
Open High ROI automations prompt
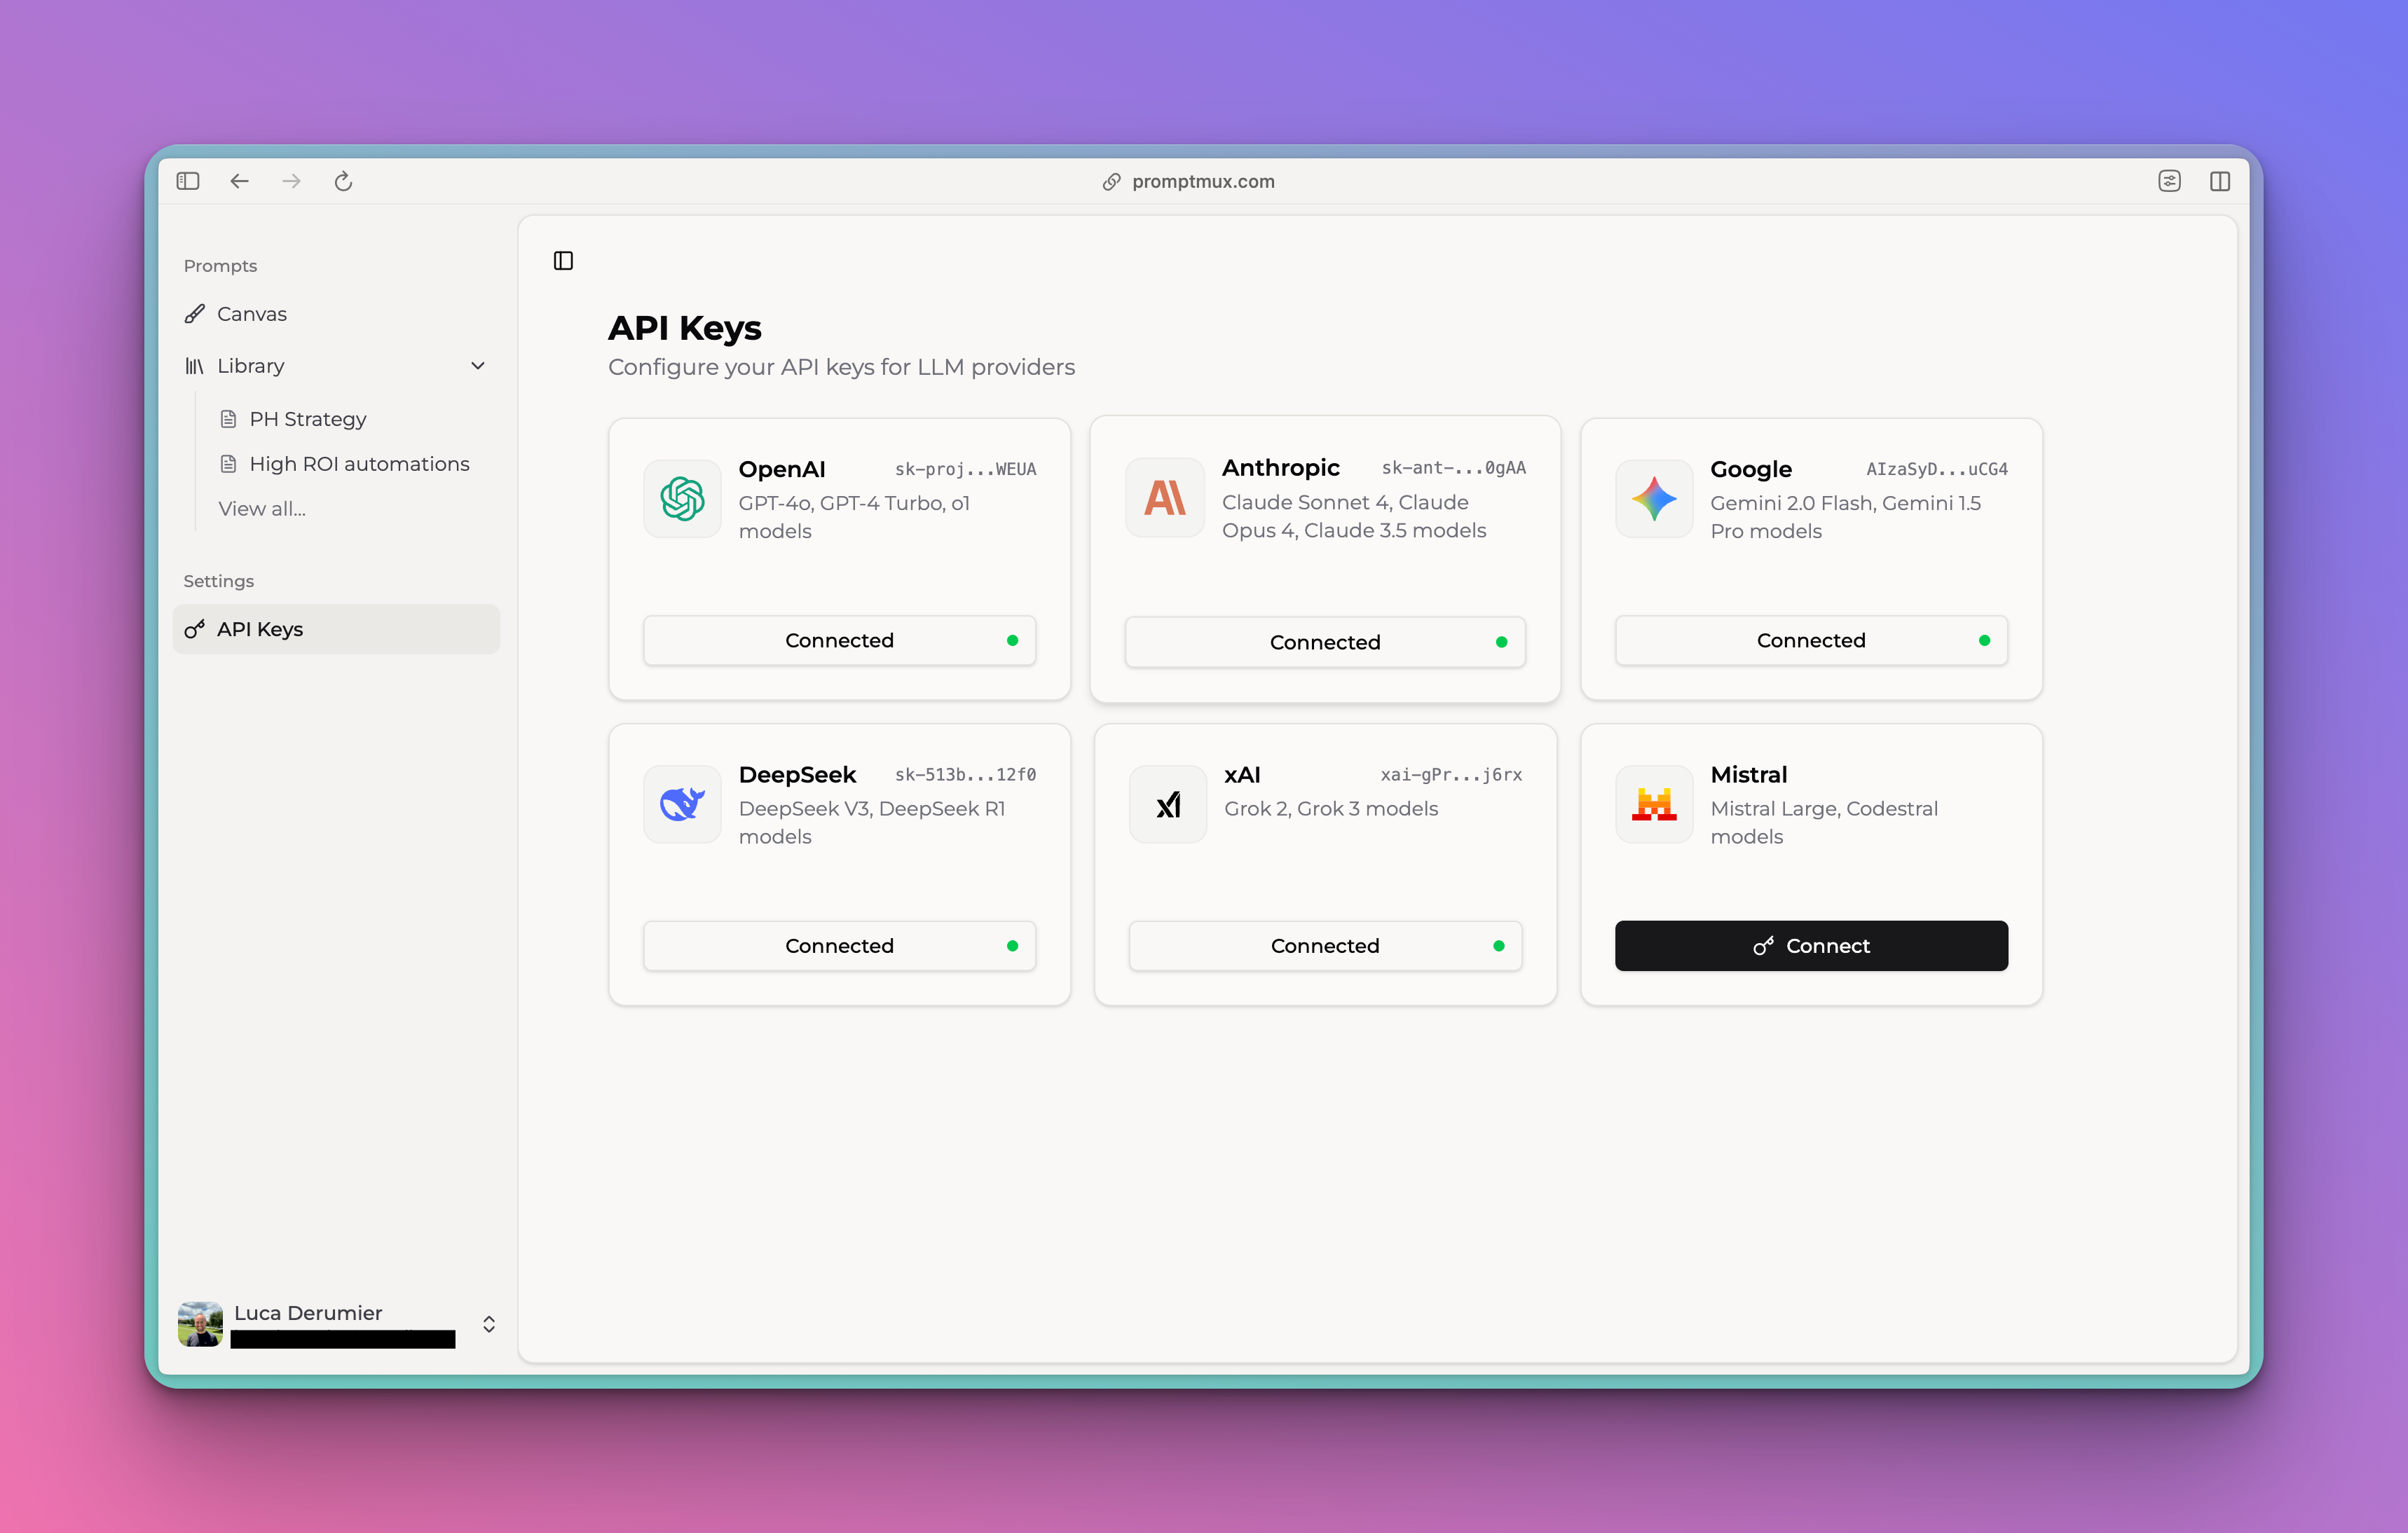[359, 464]
